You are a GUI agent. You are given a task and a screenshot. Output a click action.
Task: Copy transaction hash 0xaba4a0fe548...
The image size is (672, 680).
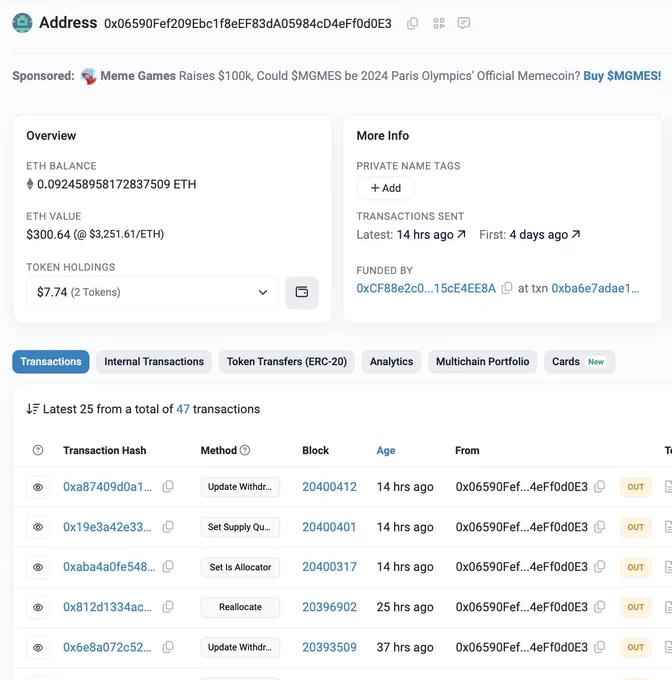pos(168,567)
